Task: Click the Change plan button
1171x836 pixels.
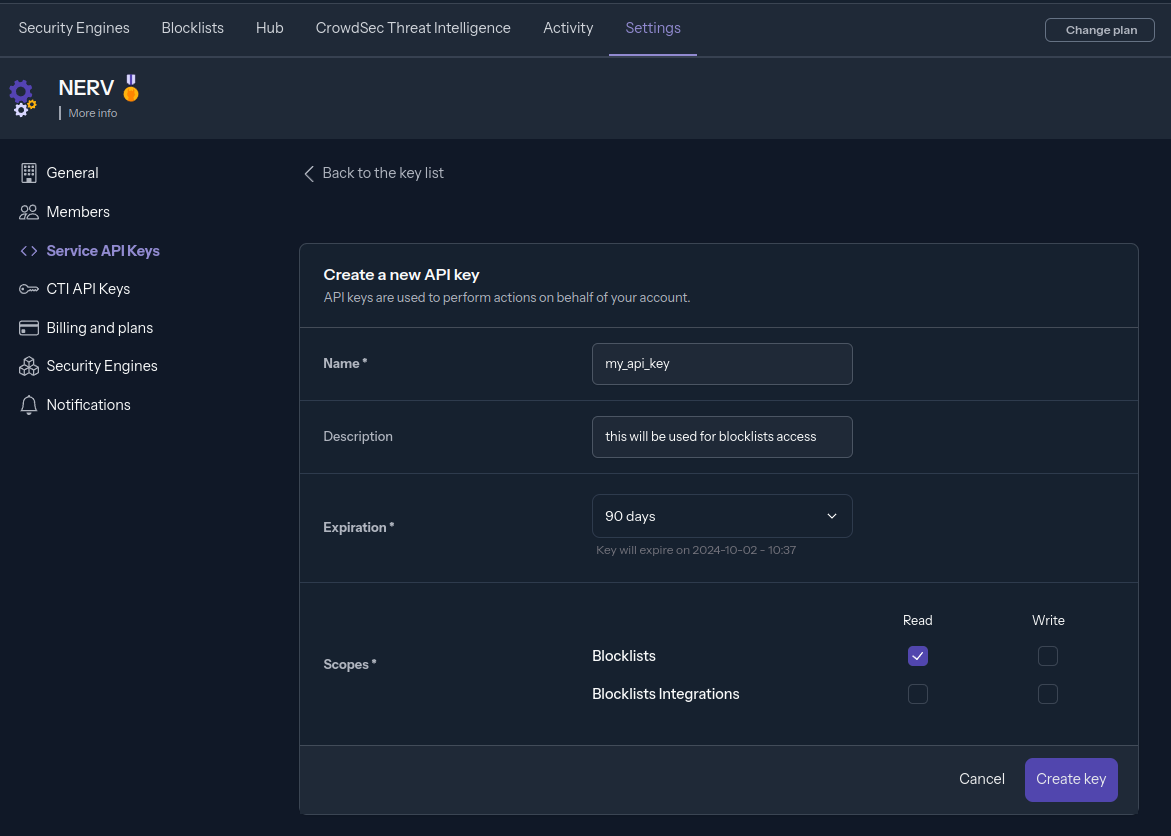Action: (x=1099, y=29)
